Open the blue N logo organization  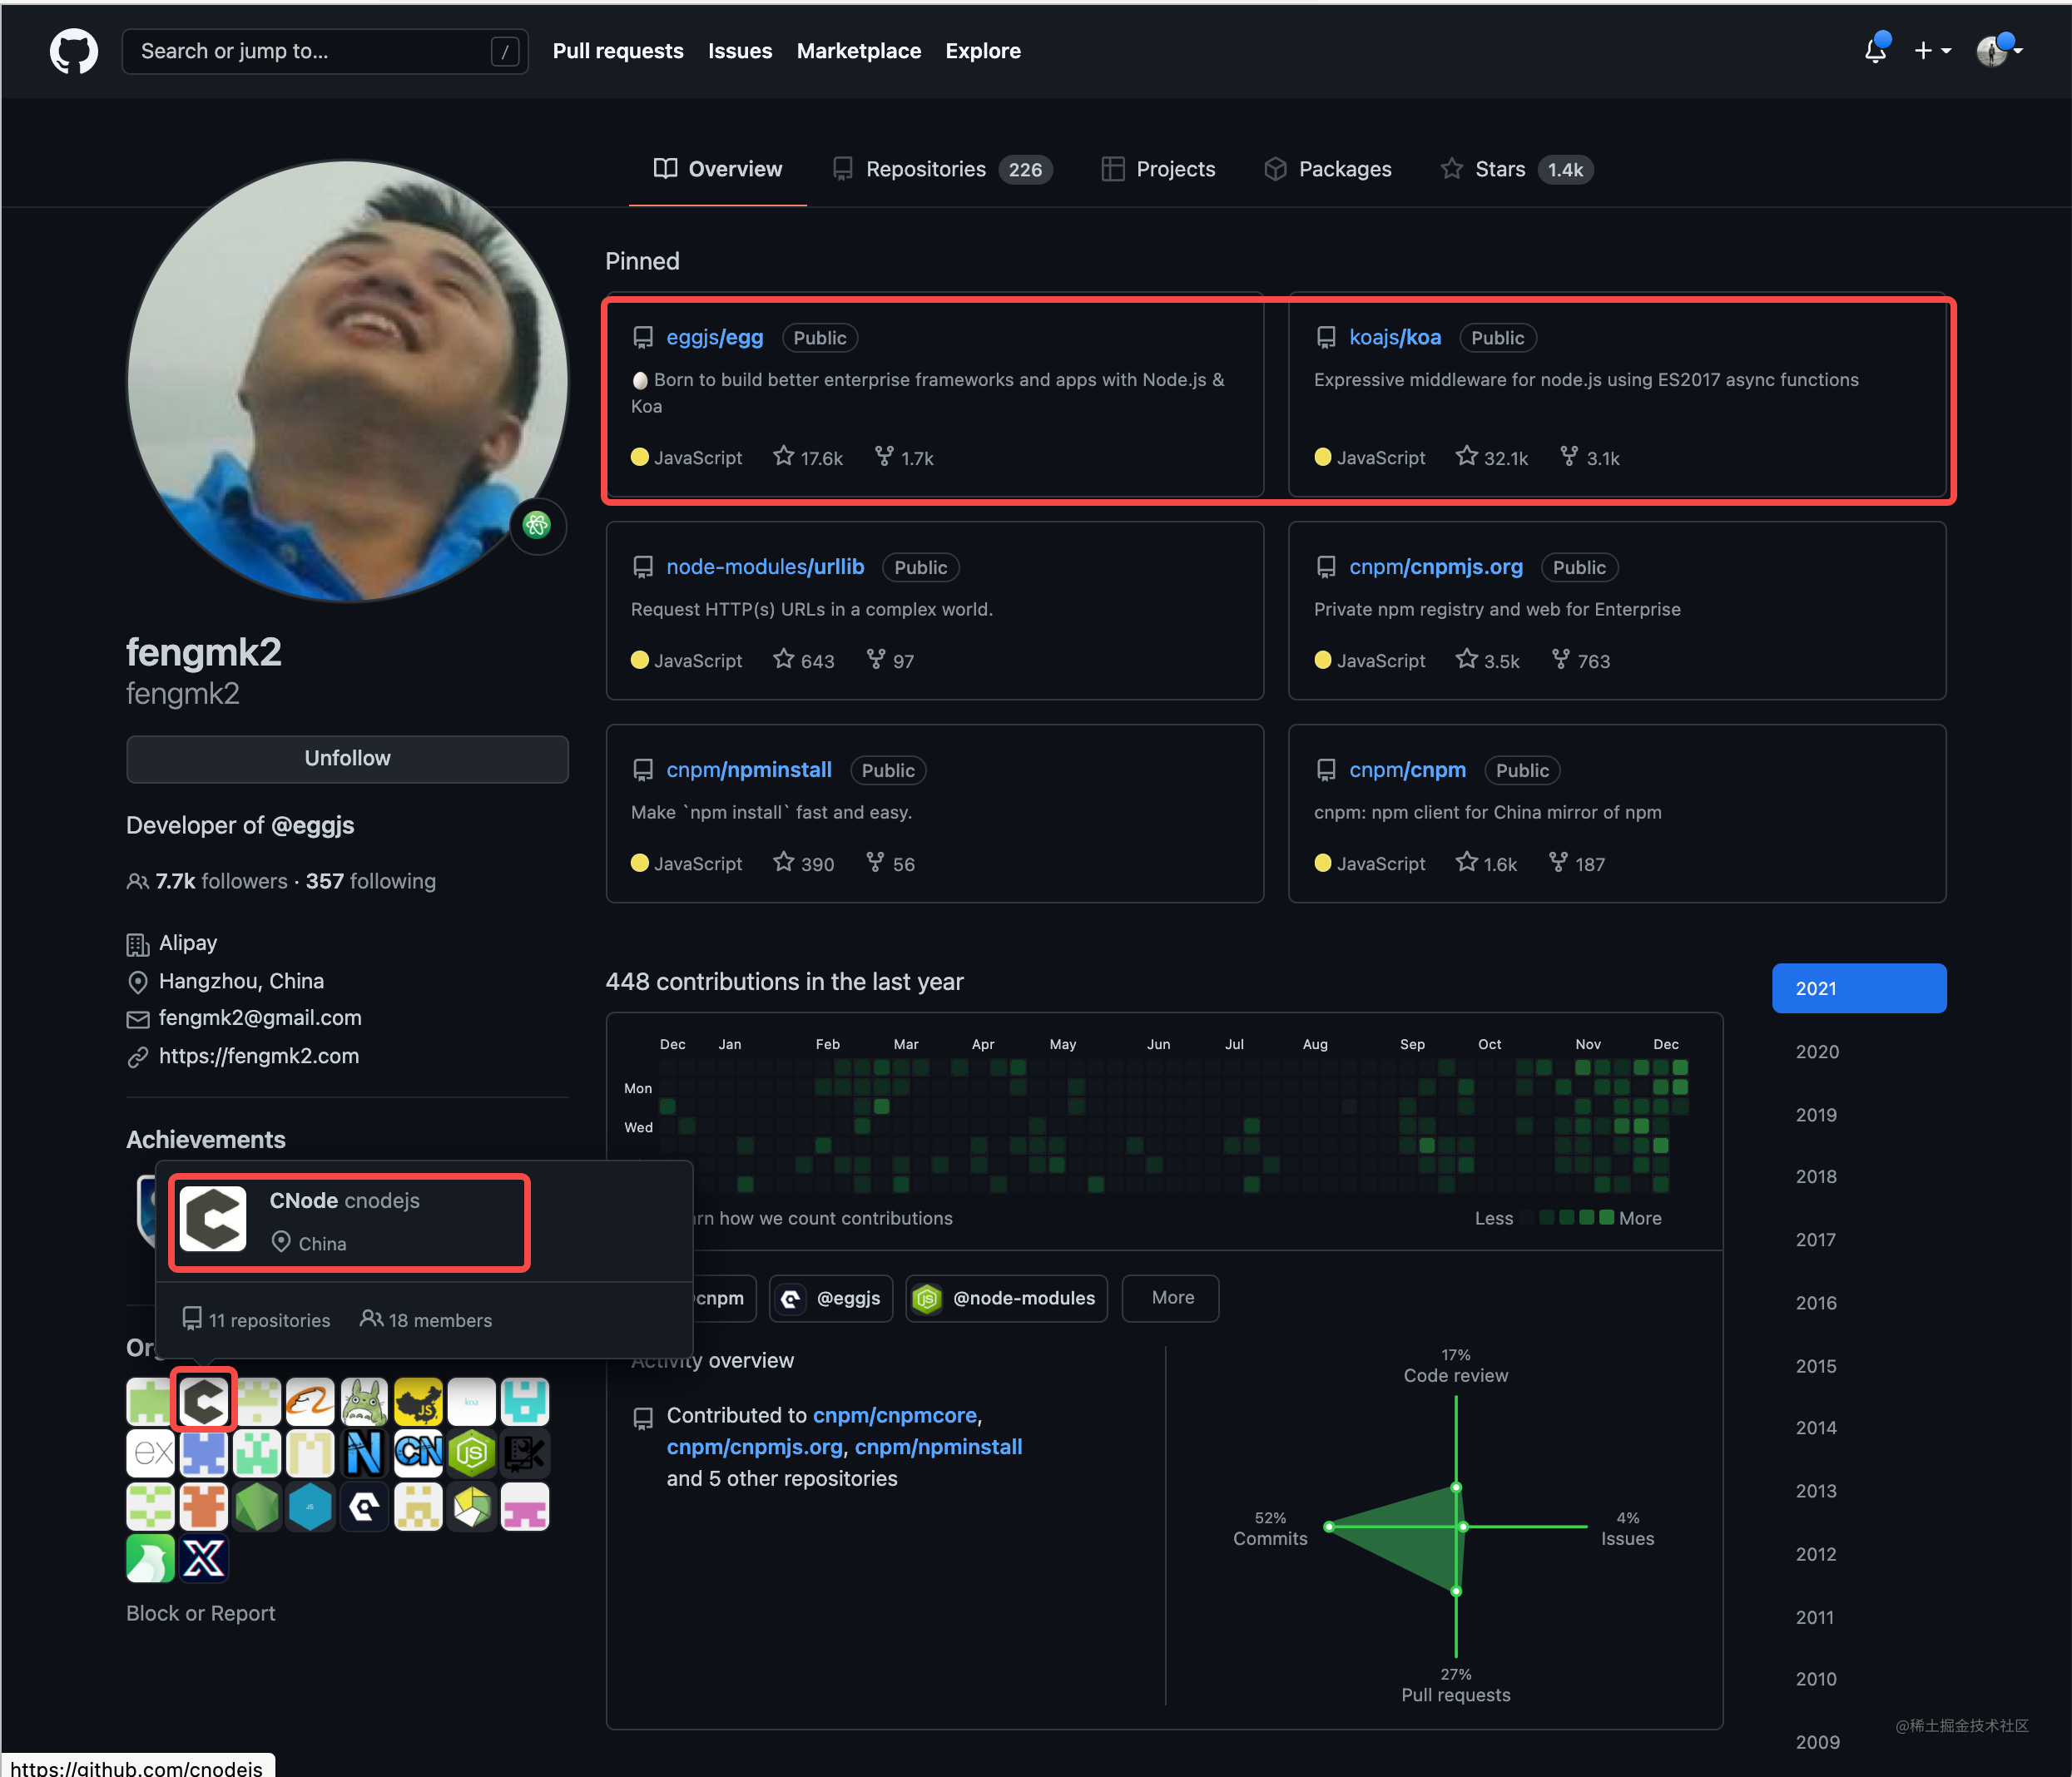364,1454
